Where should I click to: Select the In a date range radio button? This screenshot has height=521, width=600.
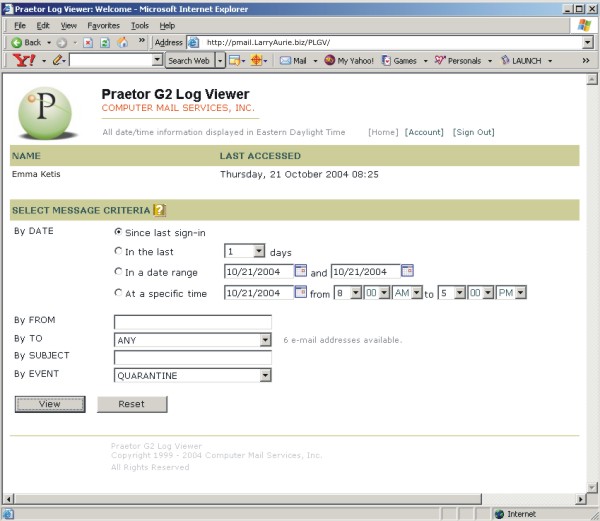[118, 271]
